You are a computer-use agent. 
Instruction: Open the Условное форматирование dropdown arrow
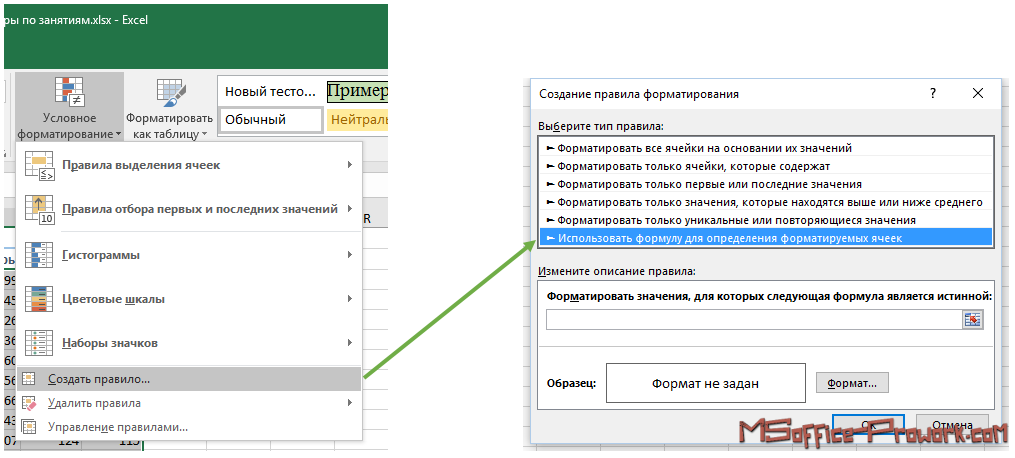click(118, 134)
